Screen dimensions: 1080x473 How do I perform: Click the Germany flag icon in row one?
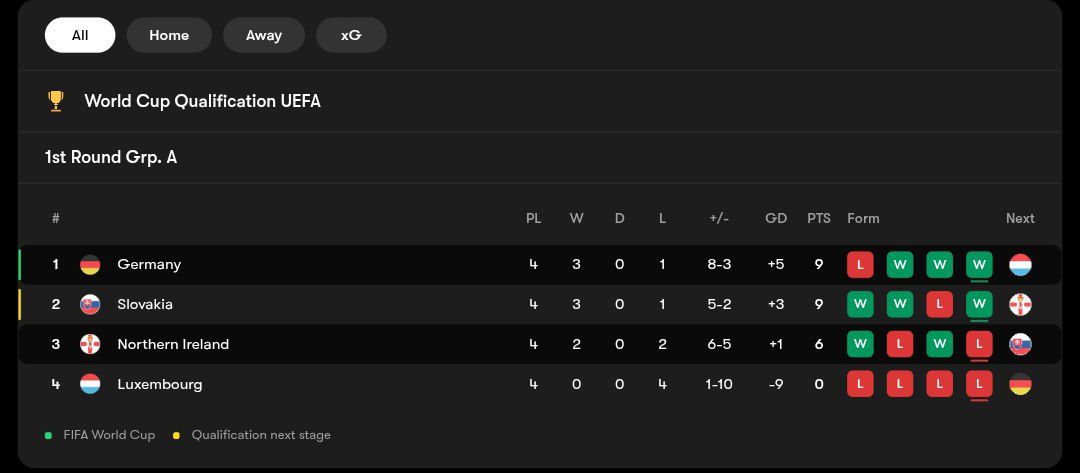tap(90, 265)
